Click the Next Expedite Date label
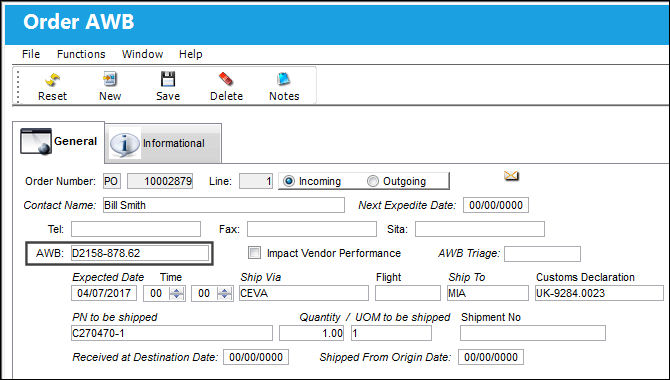 click(x=407, y=205)
